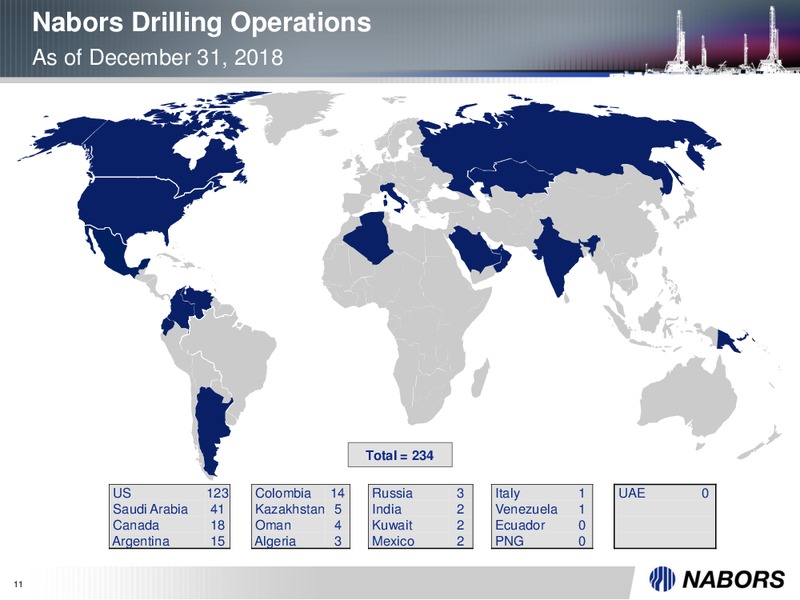The height and width of the screenshot is (600, 800).
Task: Click the United States on the map
Action: point(133,204)
